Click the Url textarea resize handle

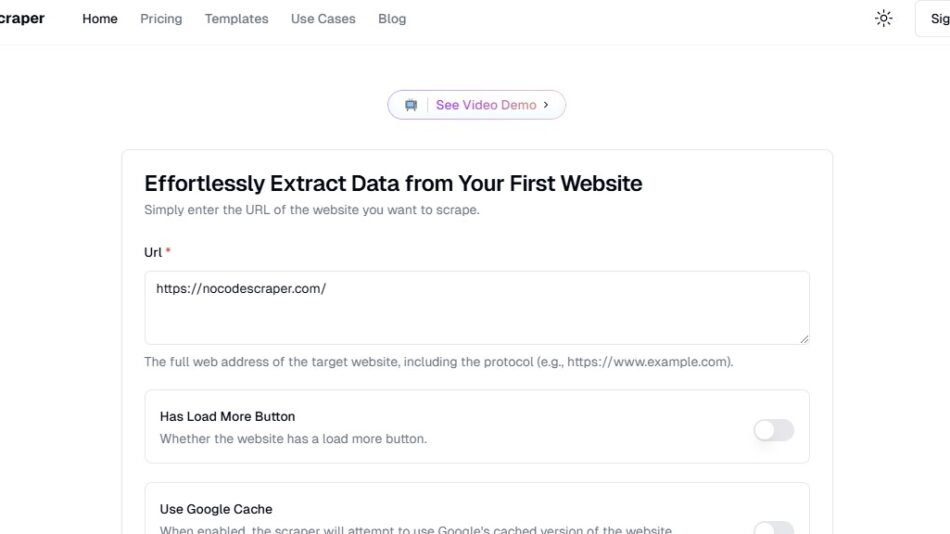tap(803, 338)
